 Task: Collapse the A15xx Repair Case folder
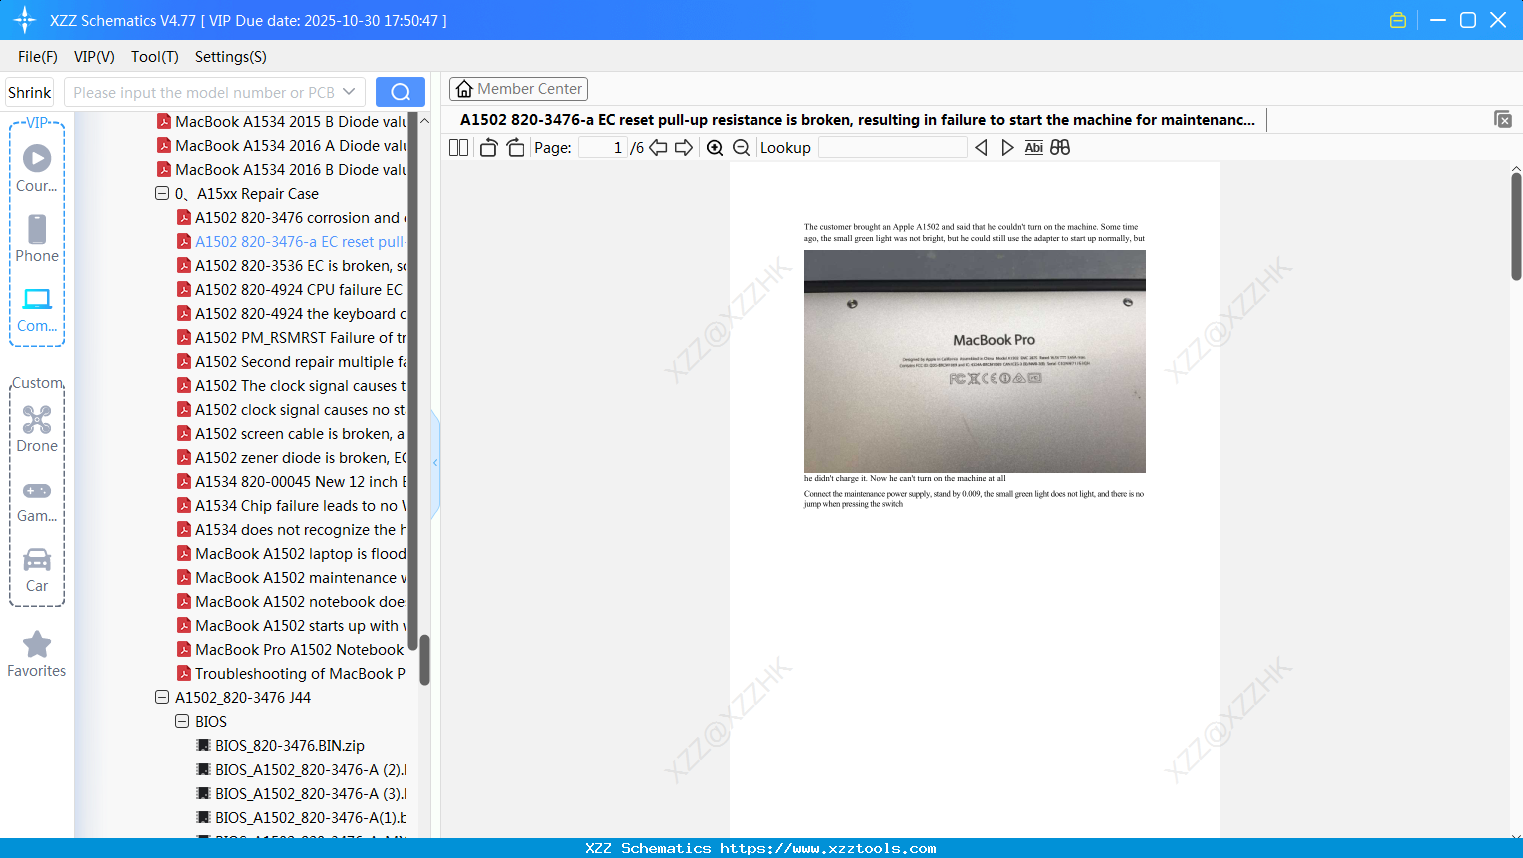(162, 194)
